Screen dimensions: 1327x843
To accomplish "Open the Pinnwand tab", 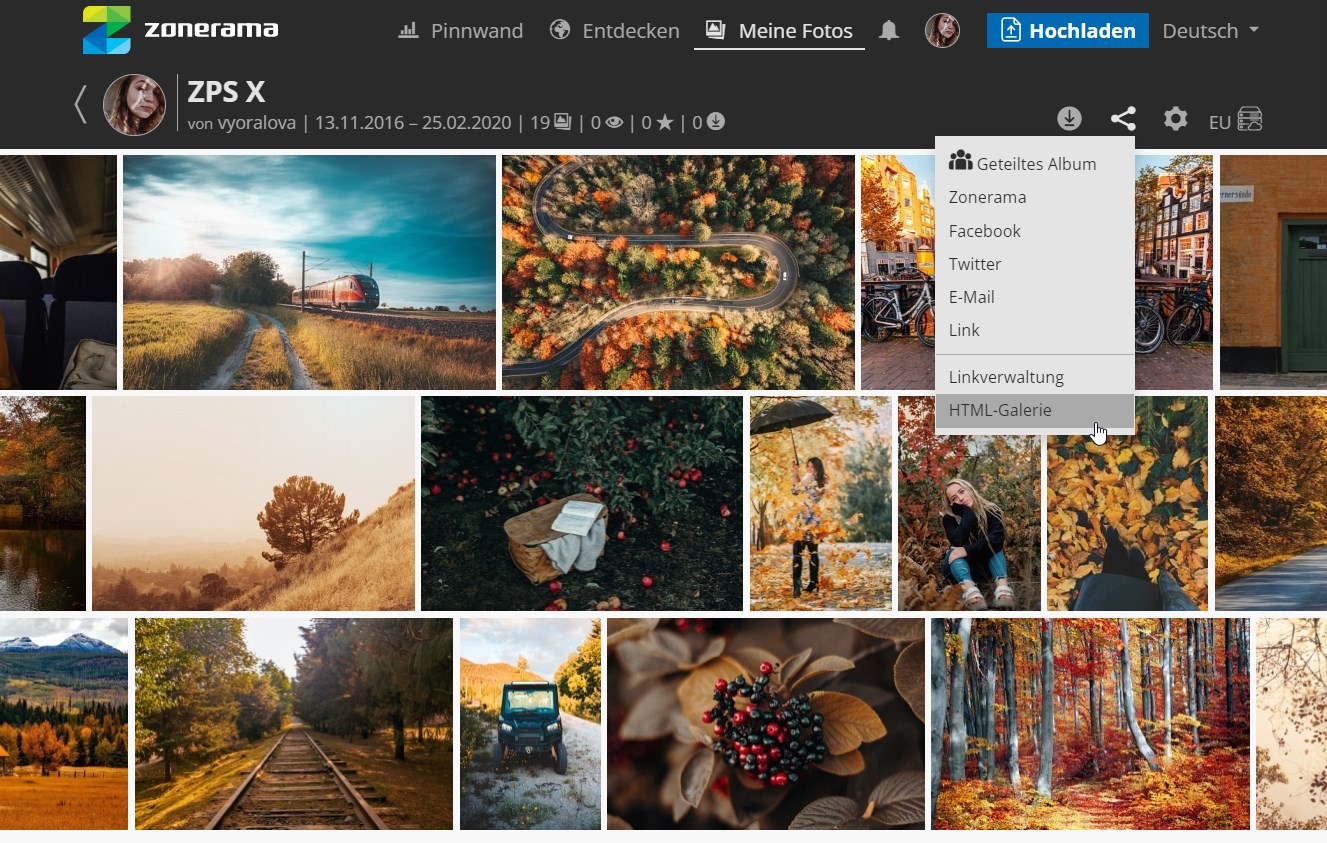I will click(x=461, y=31).
